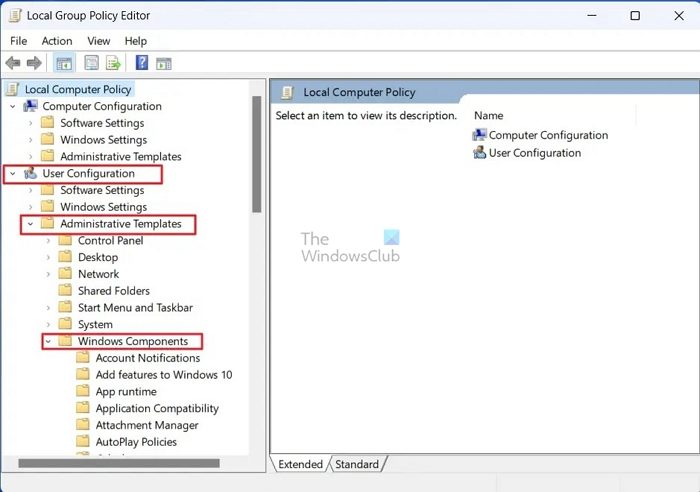The height and width of the screenshot is (492, 700).
Task: Minimize the Local Group Policy Editor window
Action: (x=592, y=16)
